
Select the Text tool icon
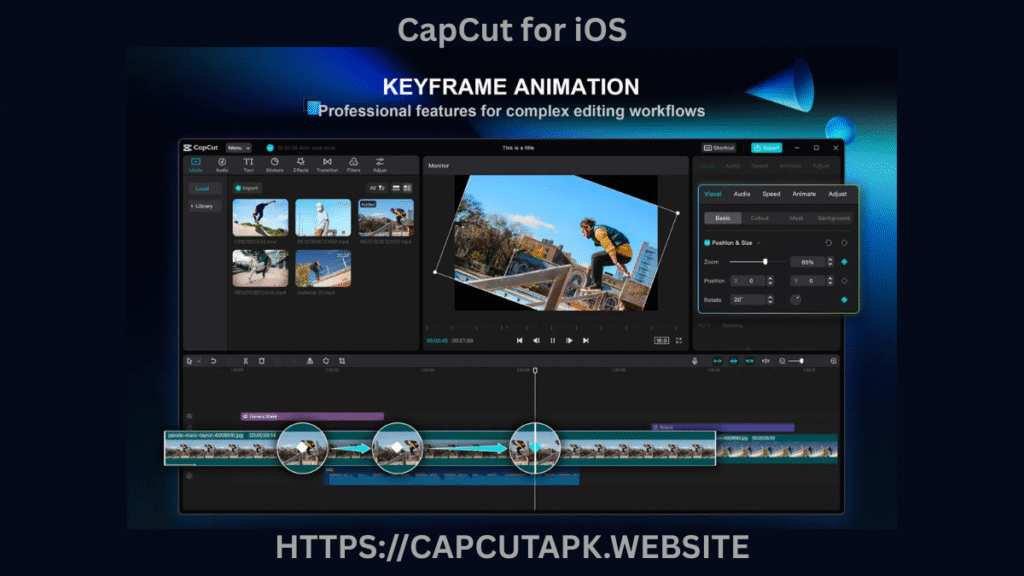pyautogui.click(x=248, y=161)
